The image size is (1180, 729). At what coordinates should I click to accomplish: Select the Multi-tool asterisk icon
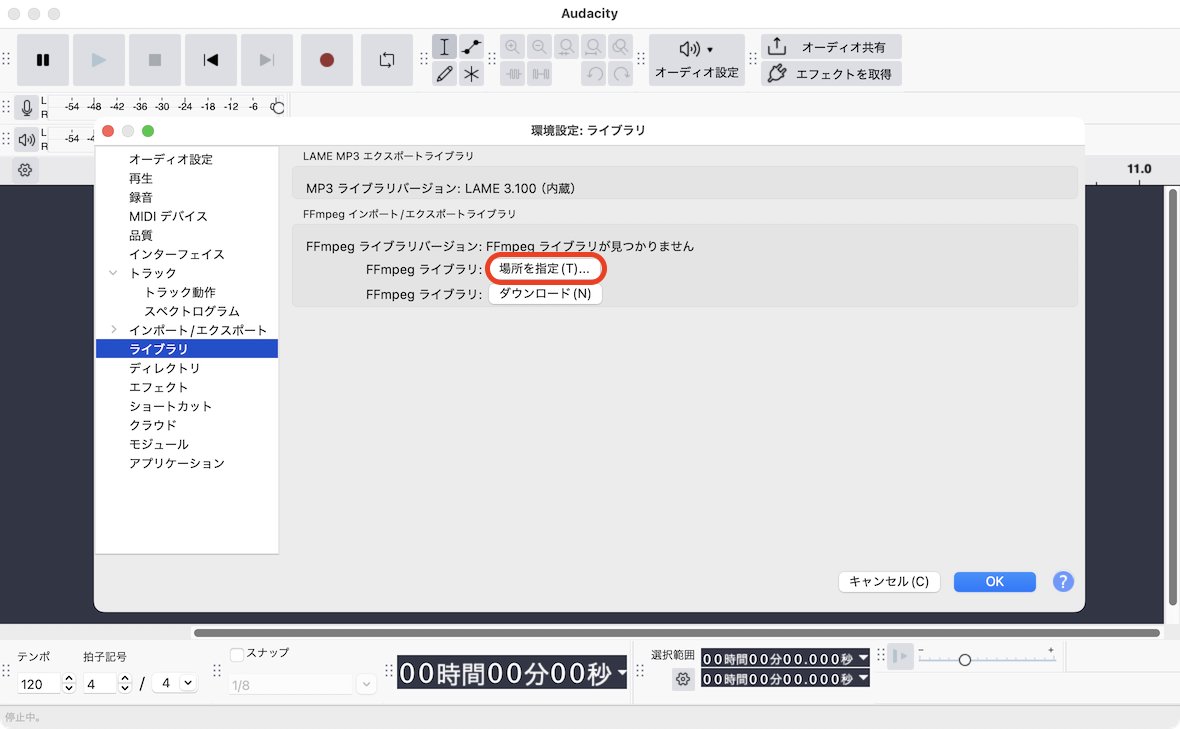pyautogui.click(x=472, y=74)
